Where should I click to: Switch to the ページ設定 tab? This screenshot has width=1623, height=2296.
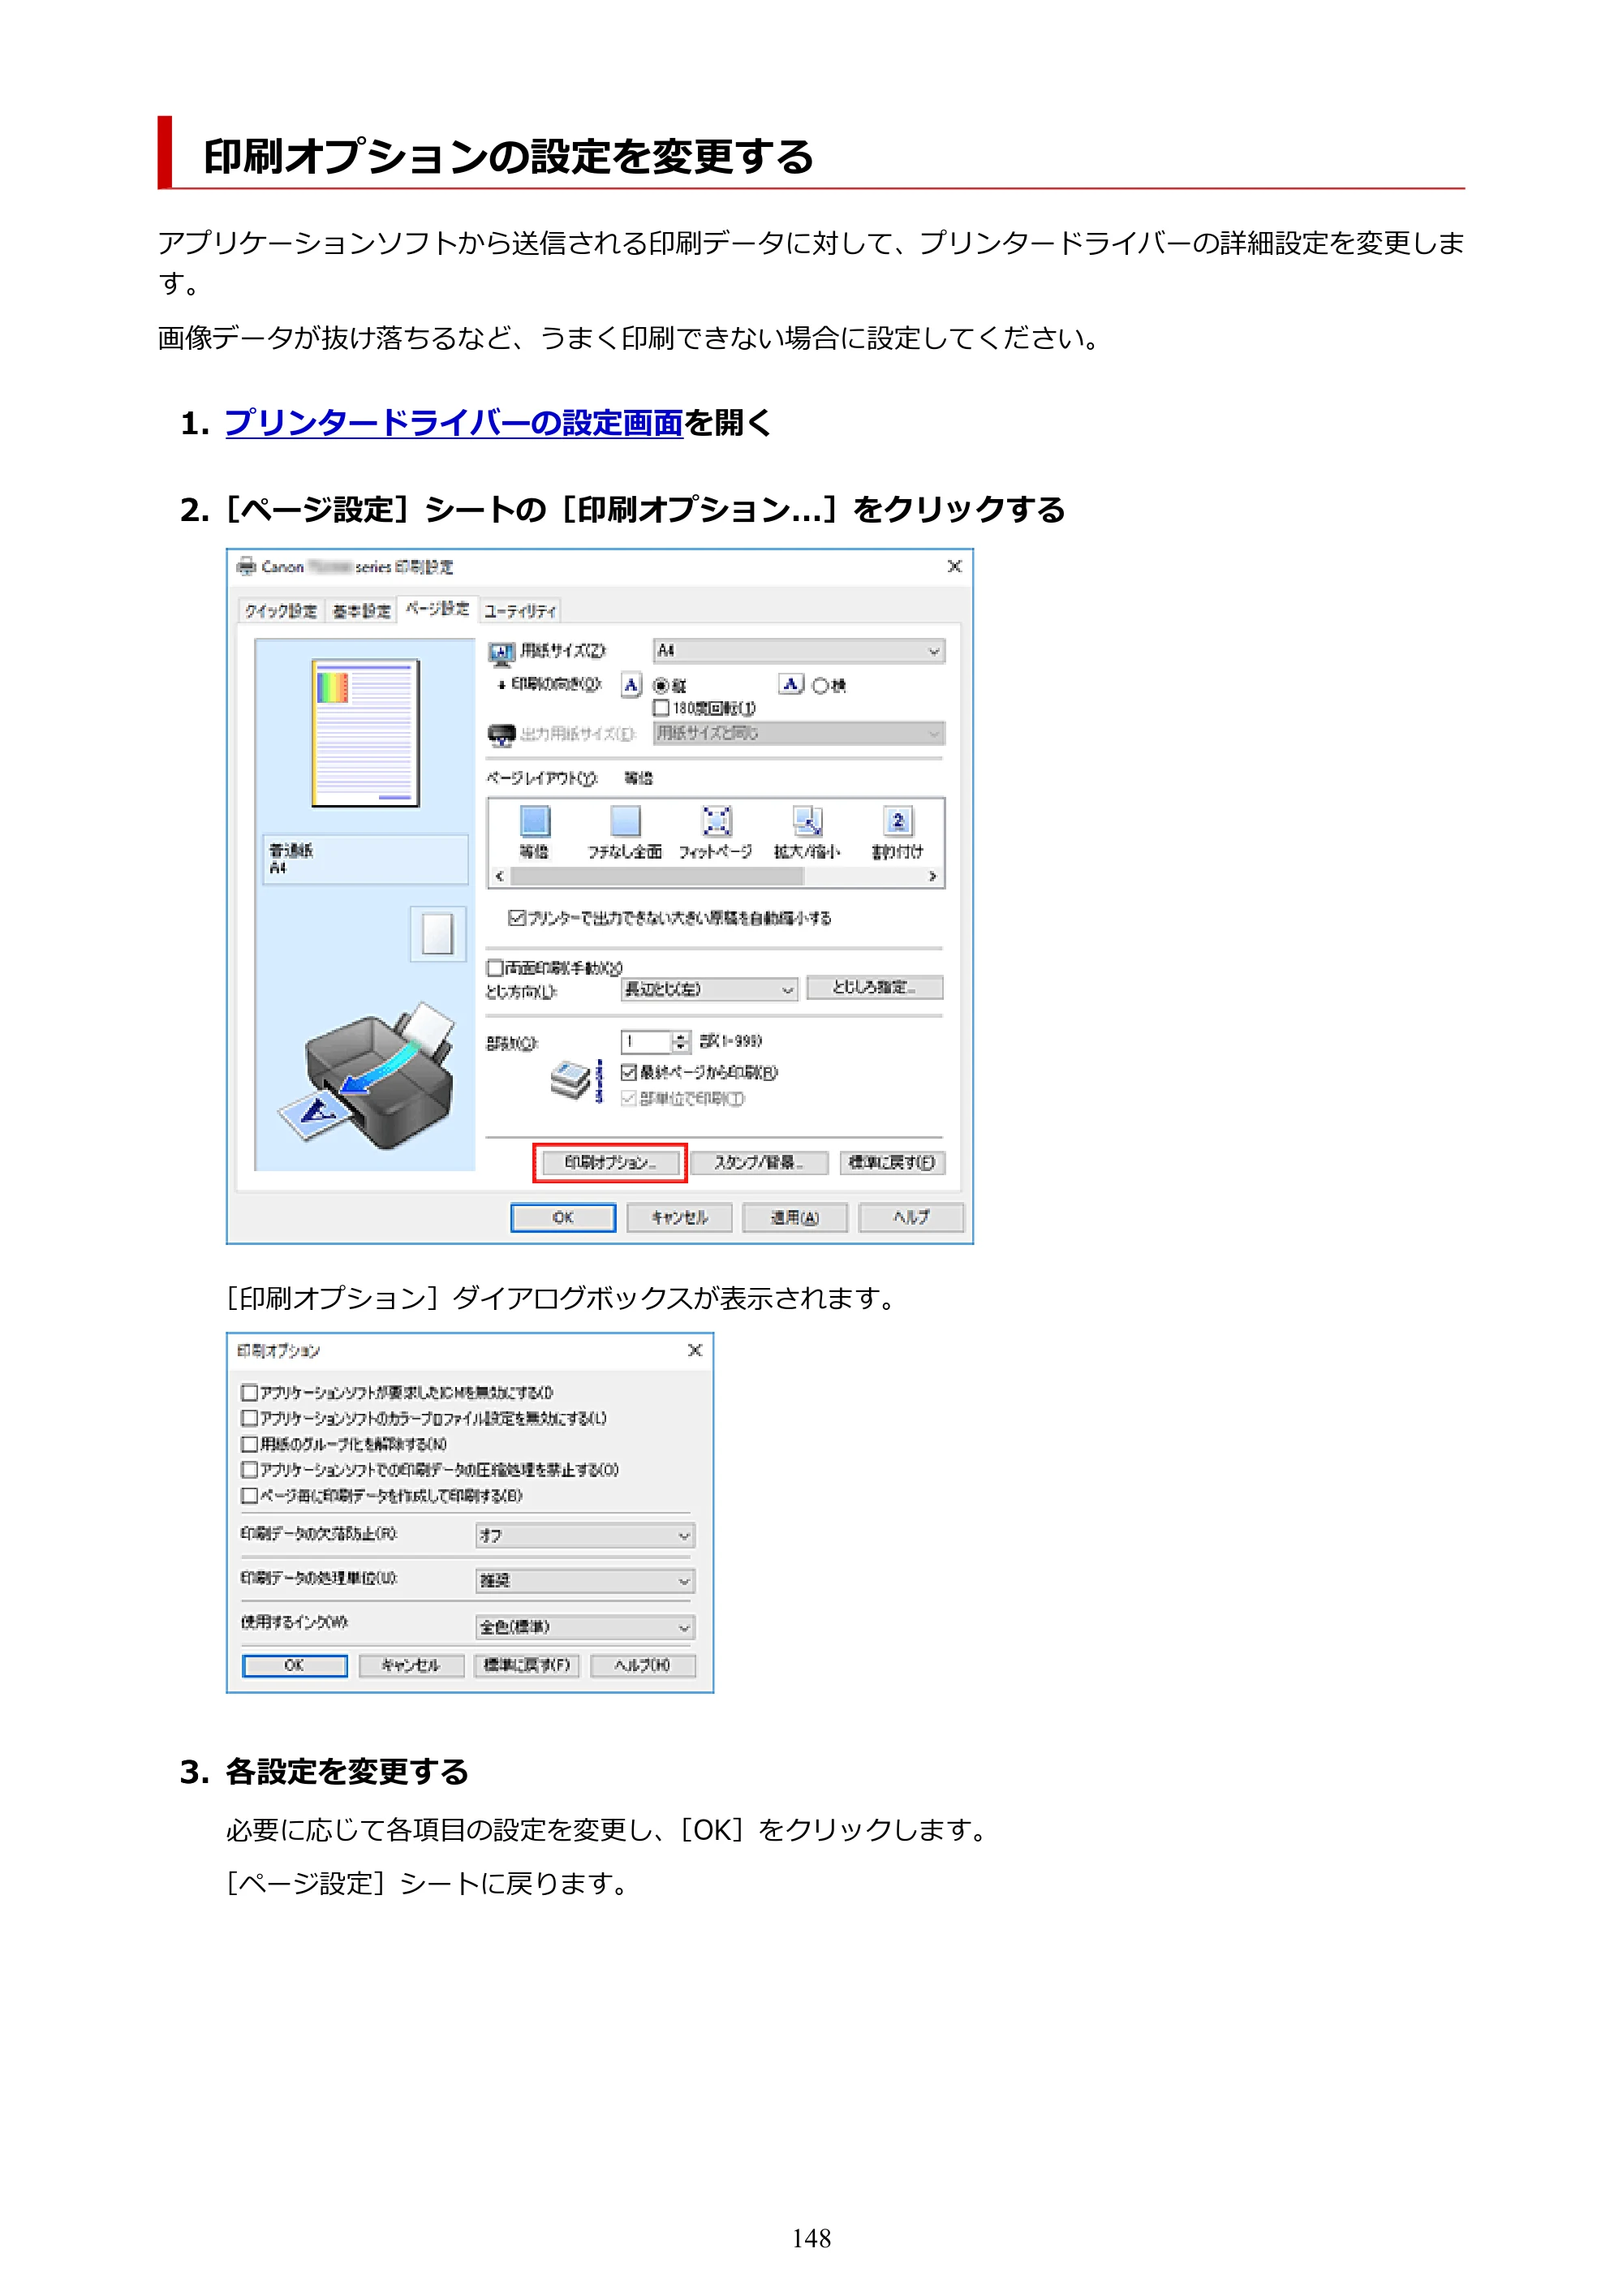click(437, 608)
